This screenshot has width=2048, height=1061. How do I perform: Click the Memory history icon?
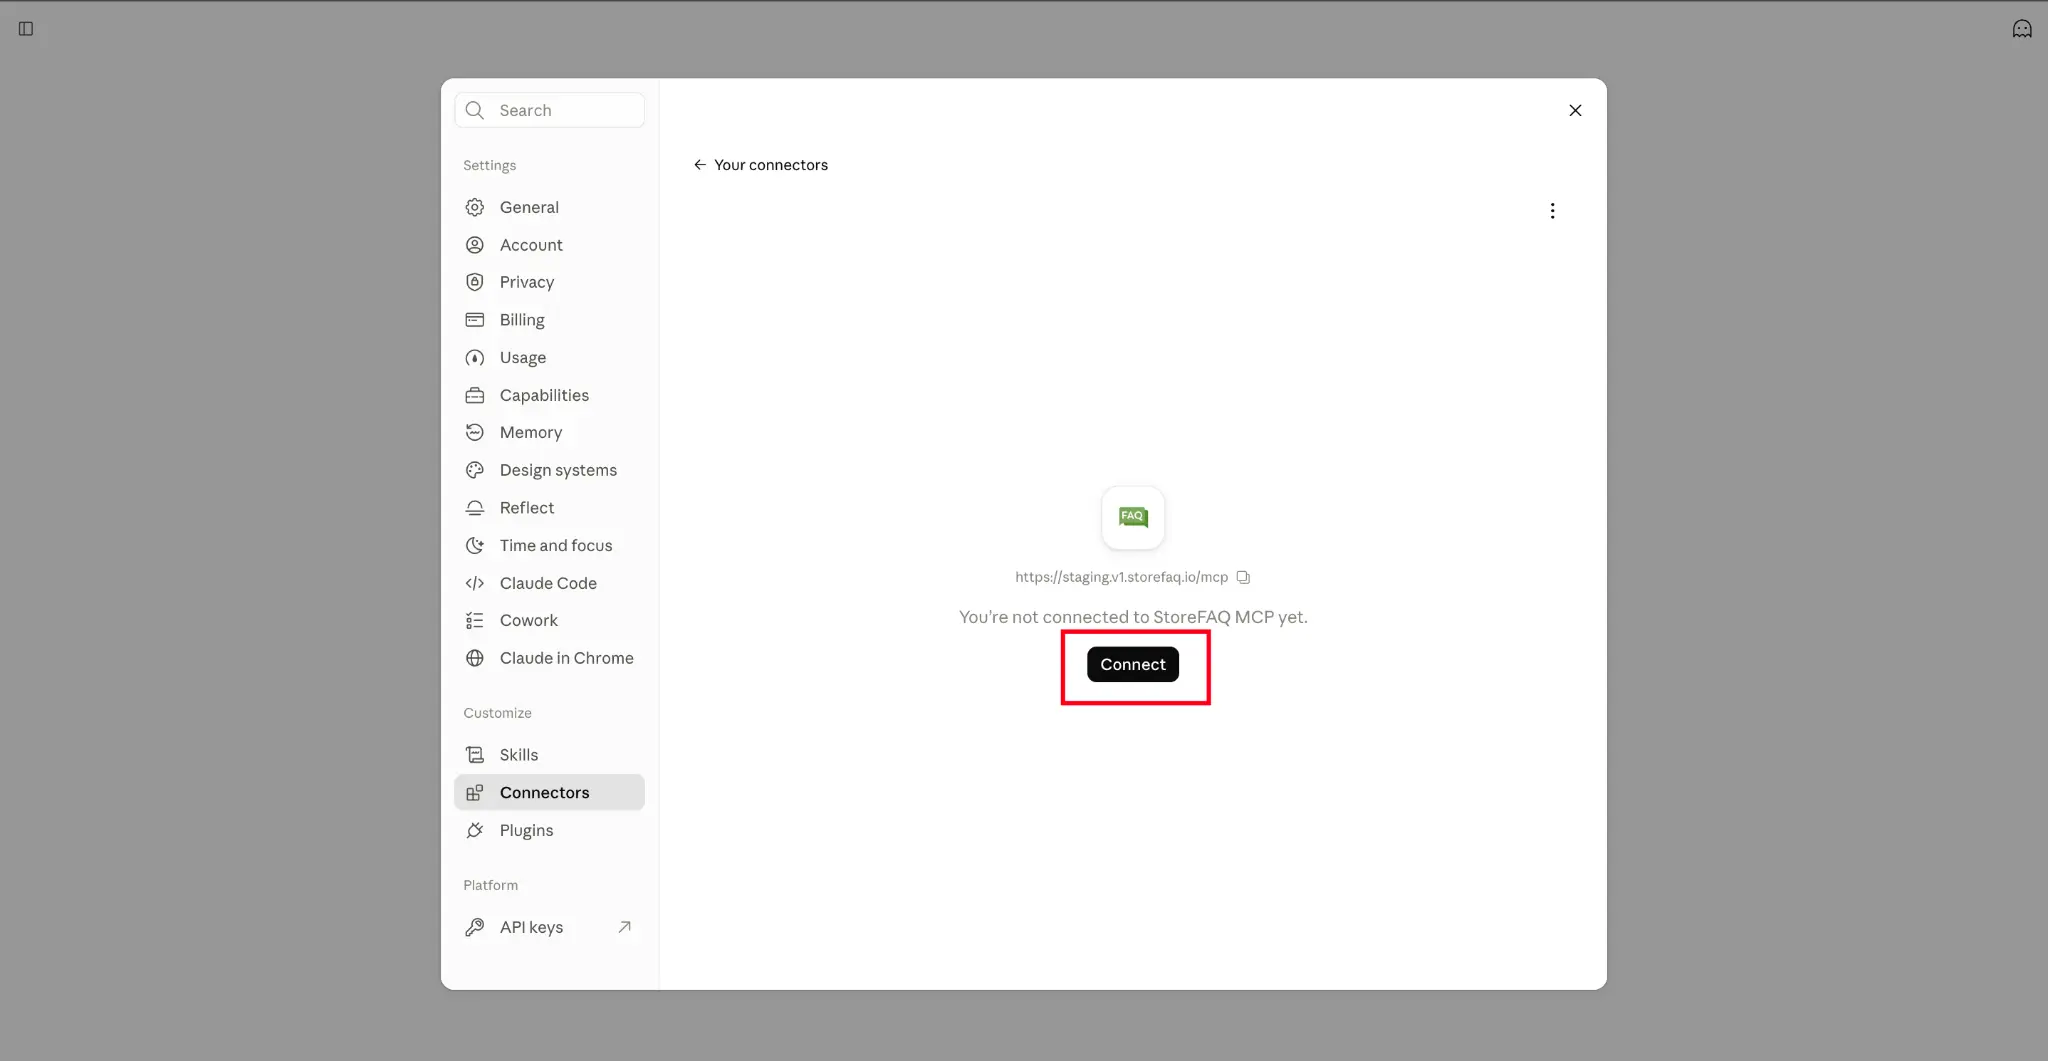tap(475, 432)
